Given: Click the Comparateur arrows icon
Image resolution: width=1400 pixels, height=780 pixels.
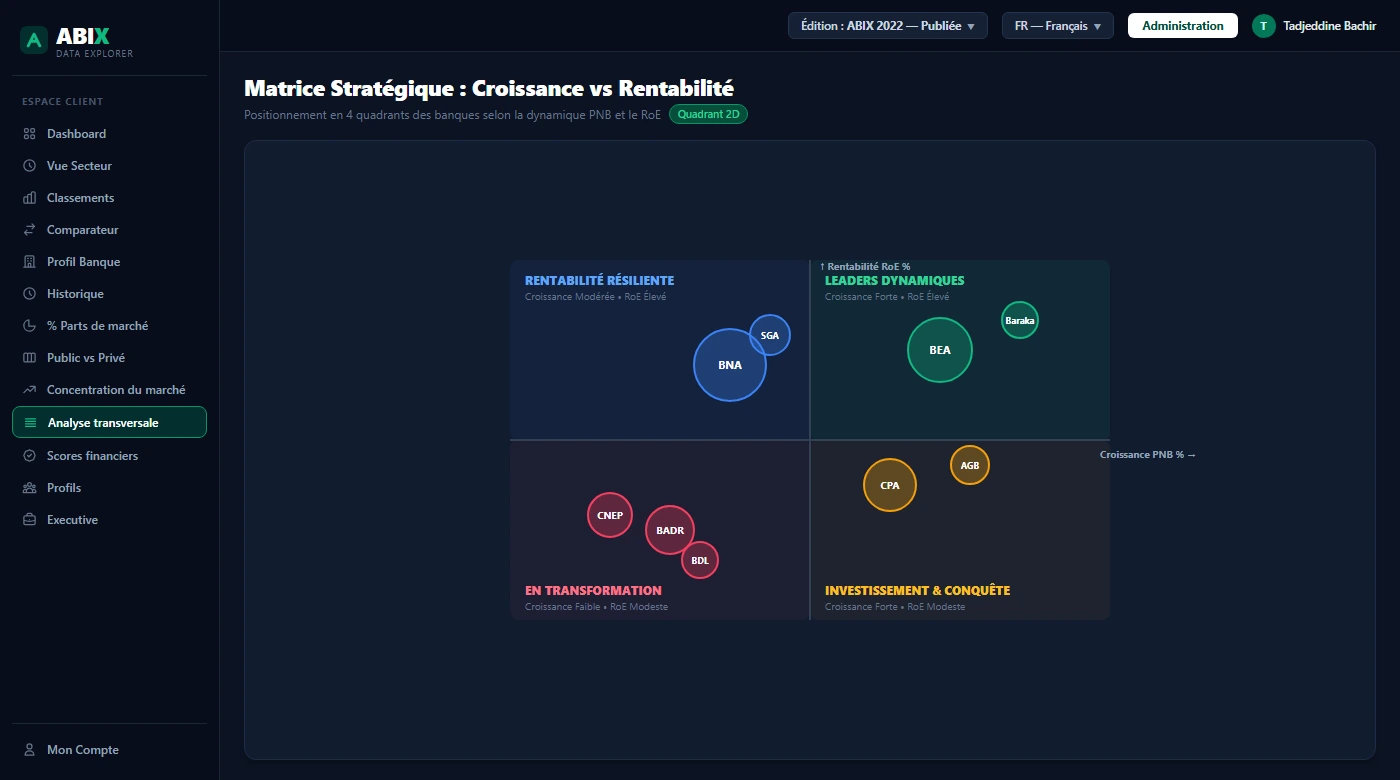Looking at the screenshot, I should click(x=29, y=230).
